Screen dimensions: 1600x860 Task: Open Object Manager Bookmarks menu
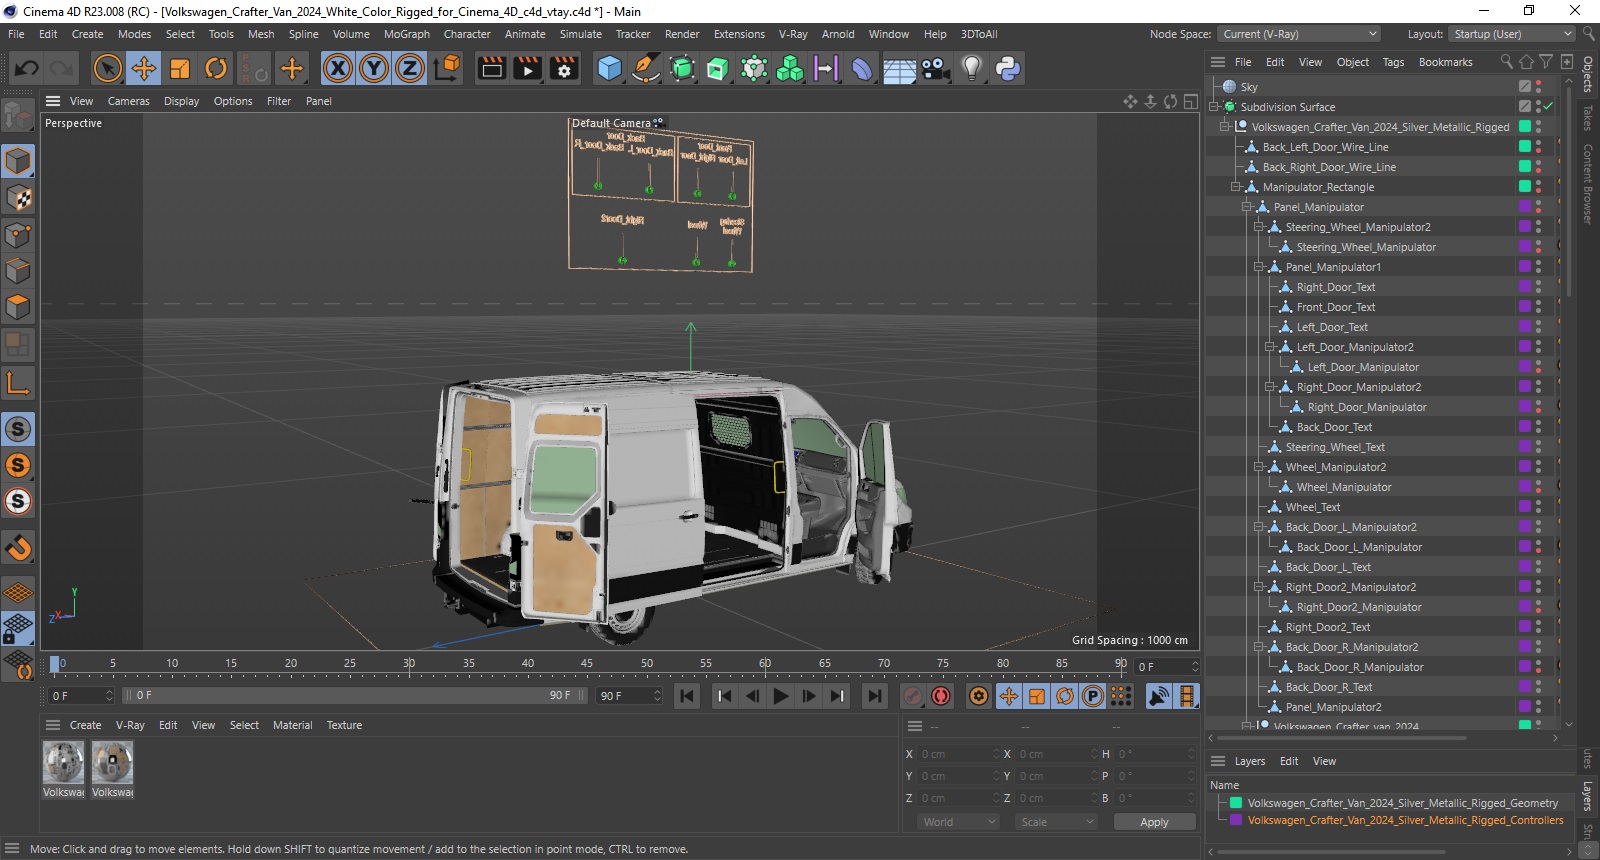pos(1445,62)
